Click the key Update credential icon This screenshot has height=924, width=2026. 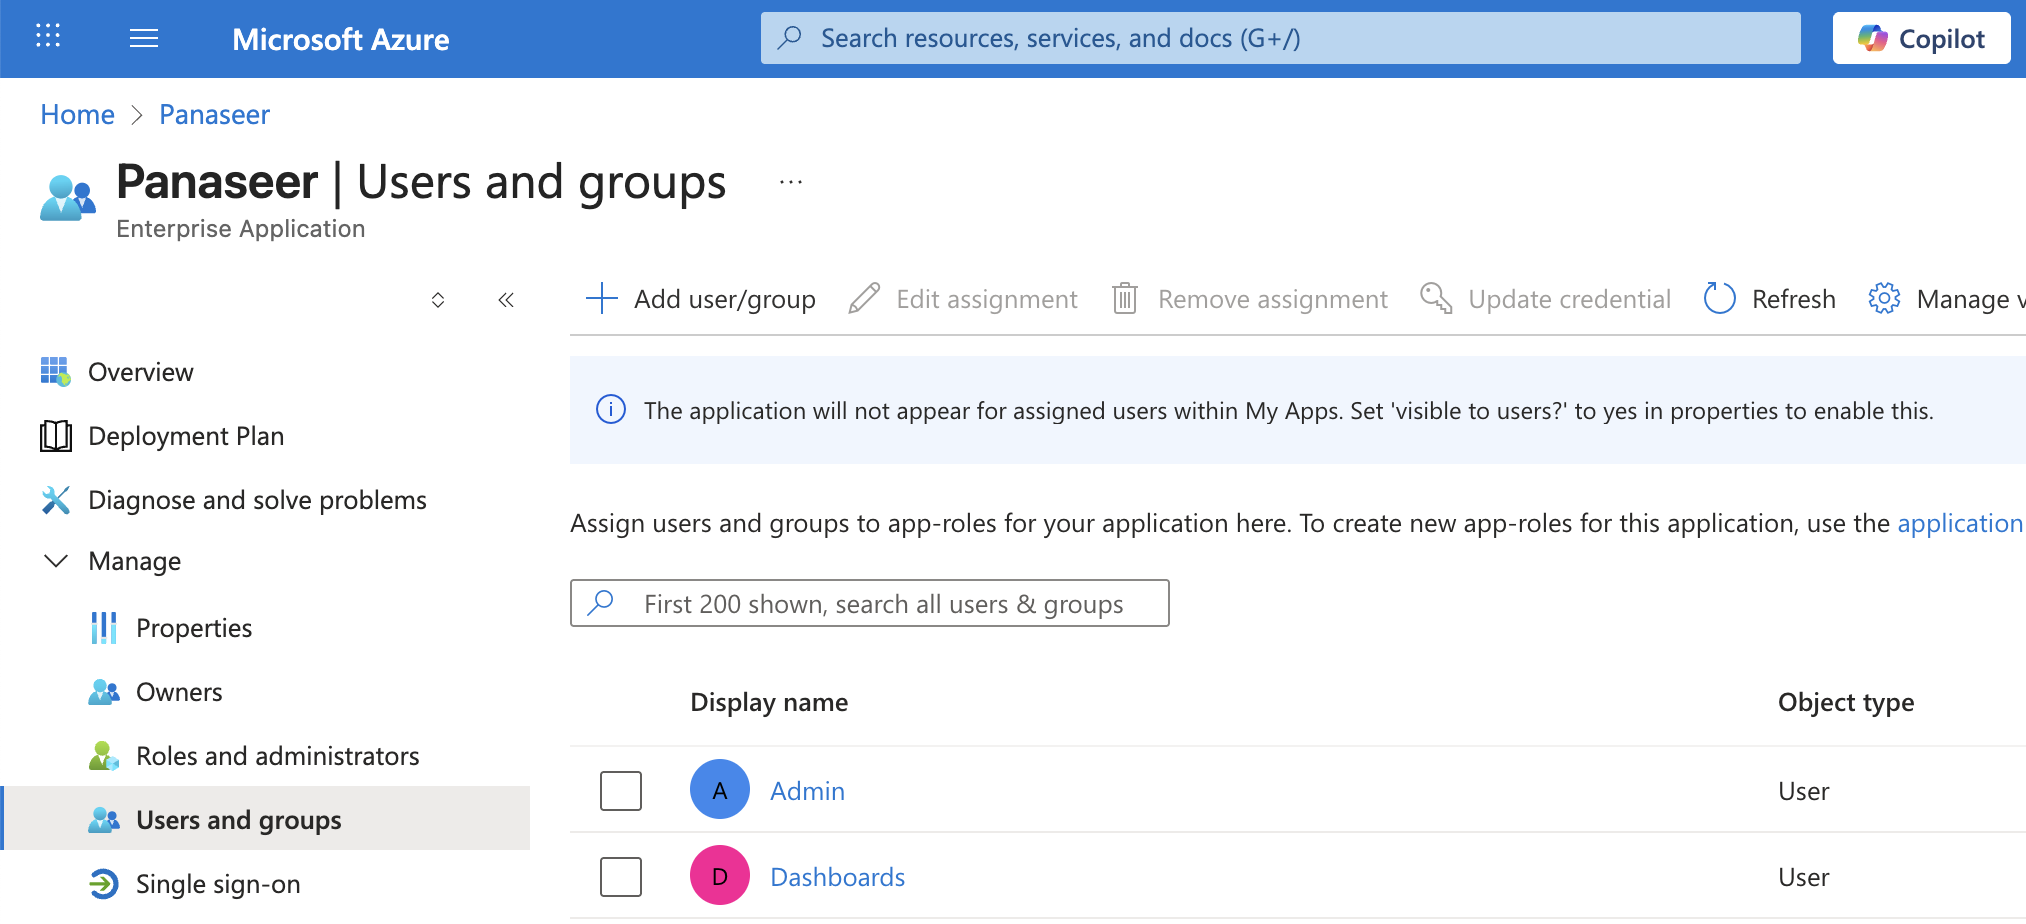[x=1436, y=298]
